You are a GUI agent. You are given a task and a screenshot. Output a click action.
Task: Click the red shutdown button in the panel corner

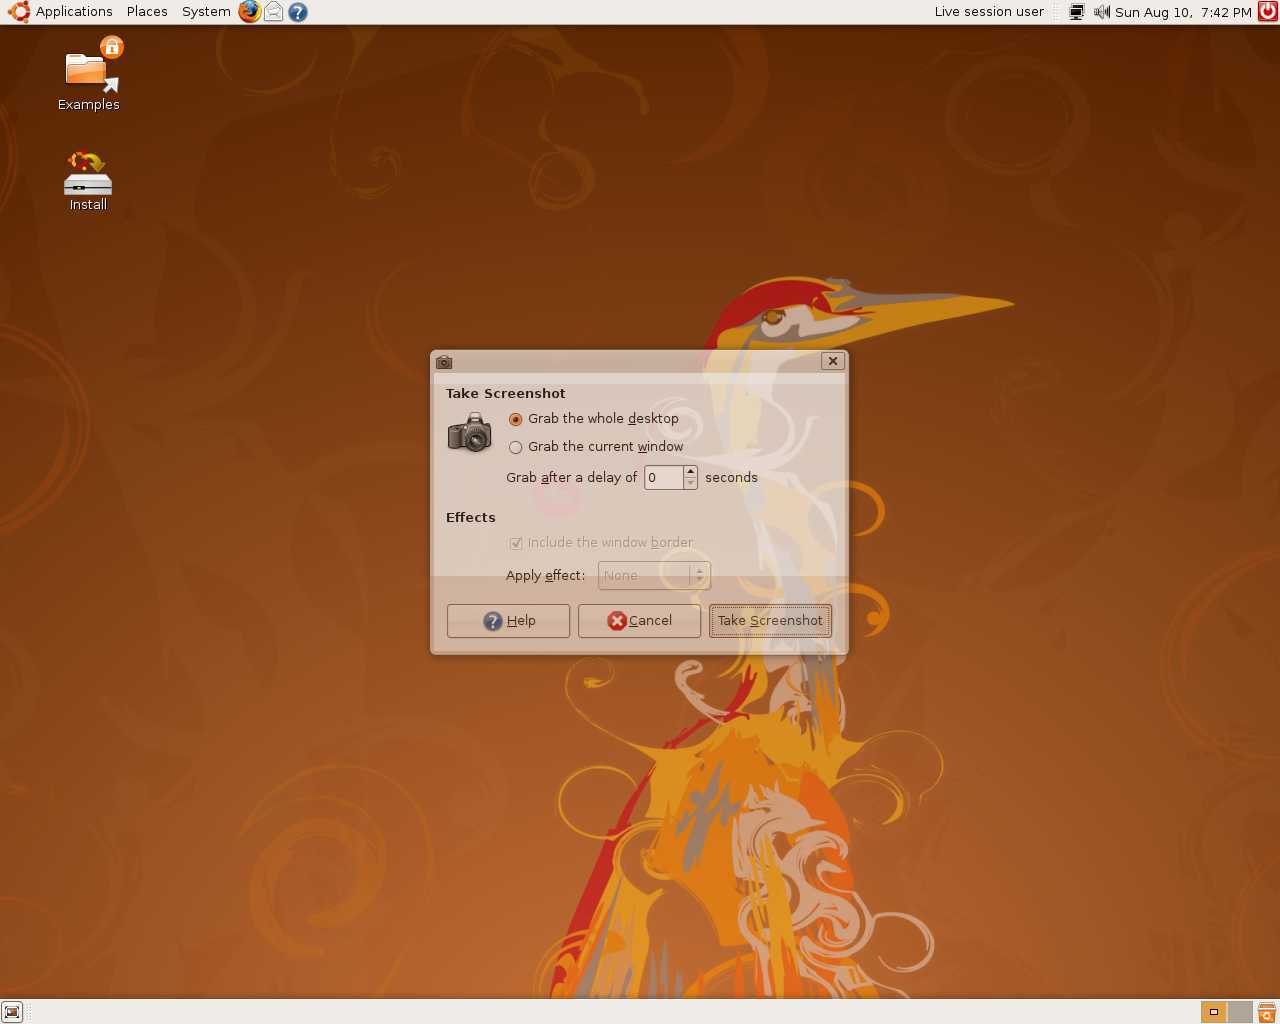[x=1266, y=11]
